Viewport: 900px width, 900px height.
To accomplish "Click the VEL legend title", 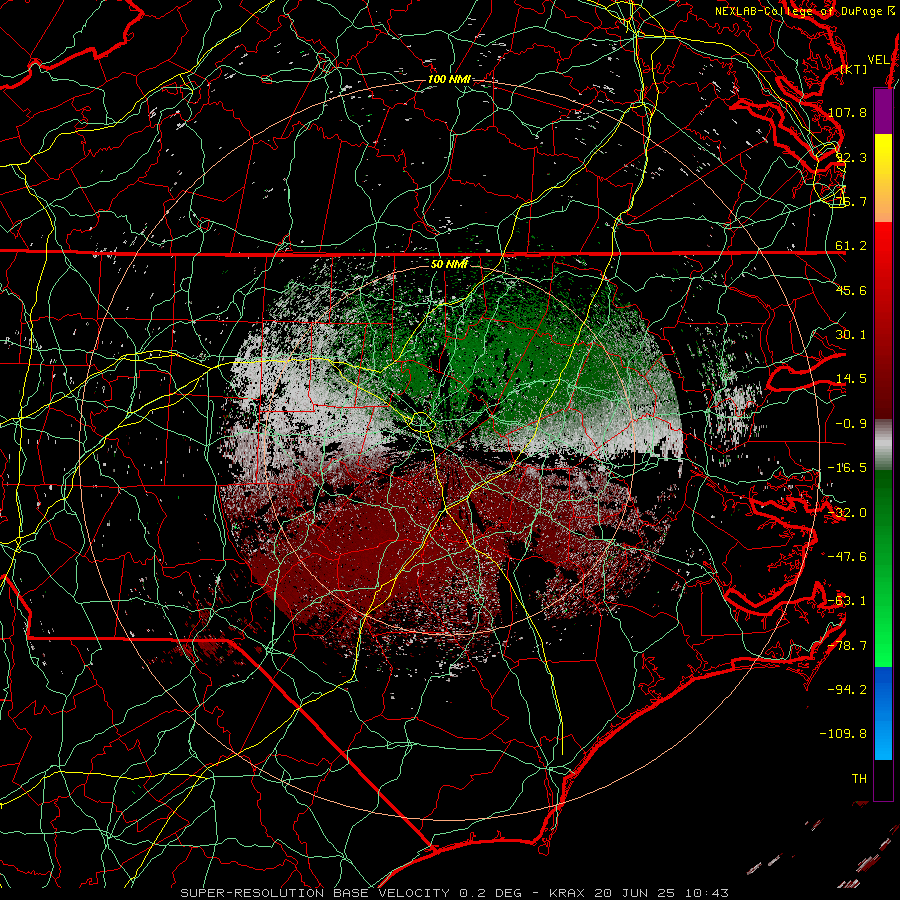I will [878, 60].
